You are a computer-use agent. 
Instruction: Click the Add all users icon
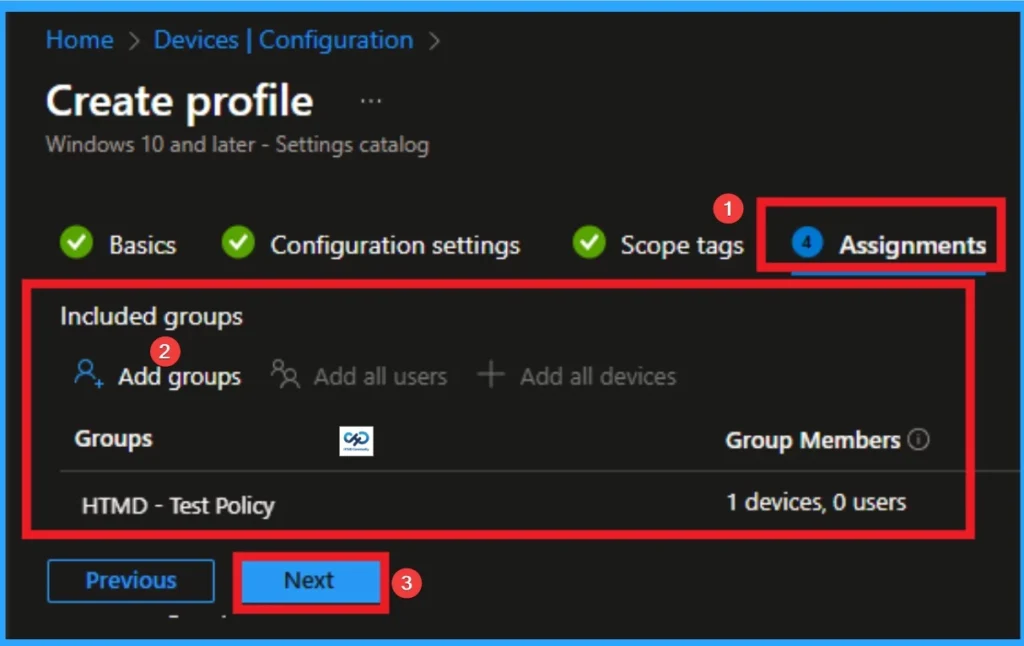(284, 373)
